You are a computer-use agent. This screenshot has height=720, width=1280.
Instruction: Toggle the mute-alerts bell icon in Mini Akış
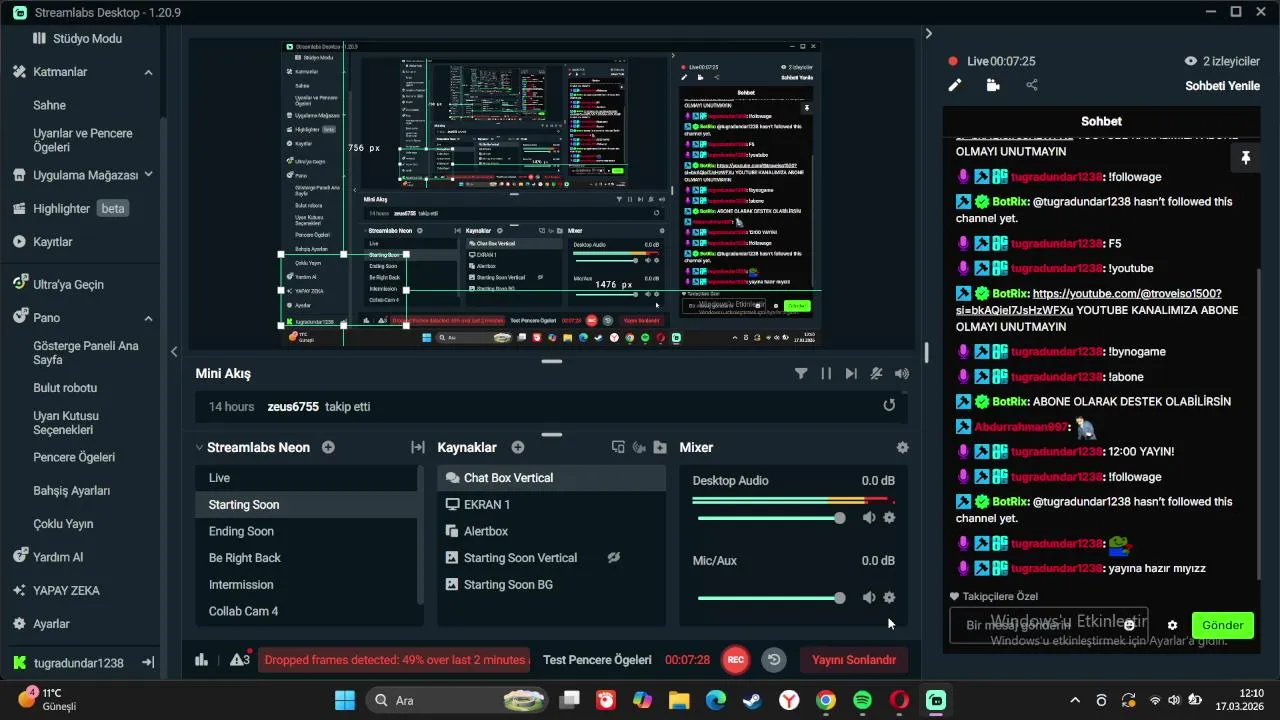click(876, 374)
